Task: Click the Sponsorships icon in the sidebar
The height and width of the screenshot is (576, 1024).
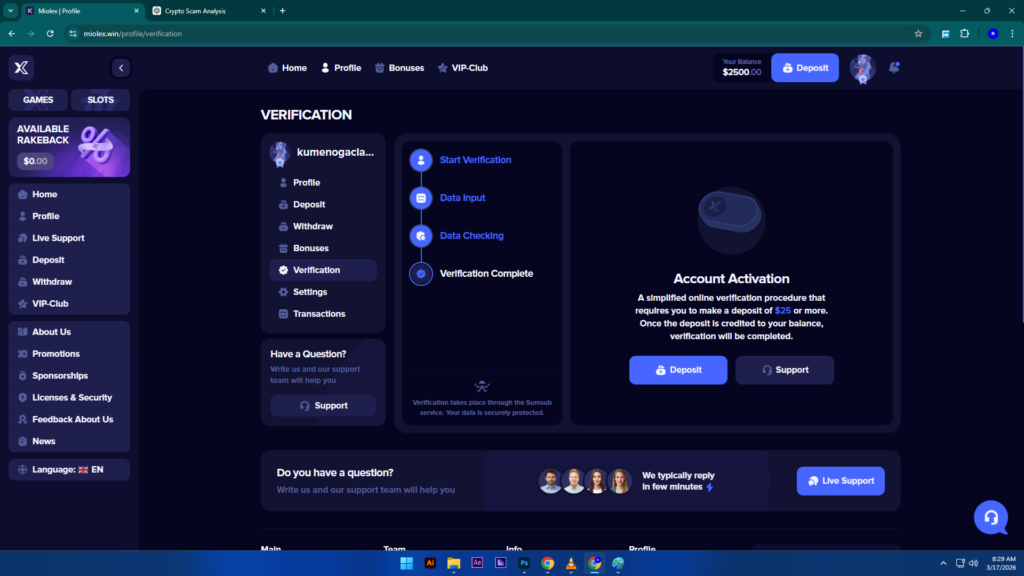Action: (25, 375)
